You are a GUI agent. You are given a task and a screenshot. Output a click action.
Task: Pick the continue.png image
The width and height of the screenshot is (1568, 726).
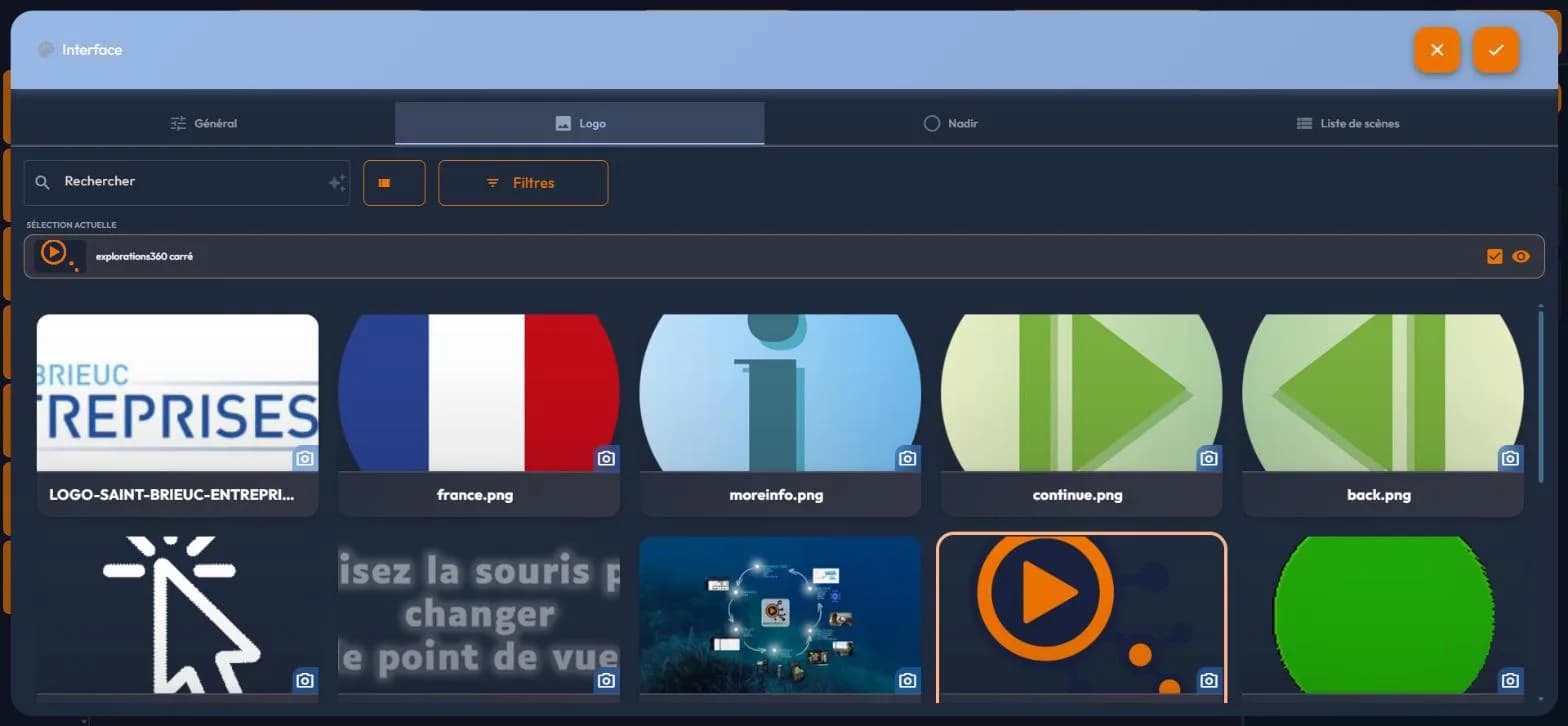tap(1082, 393)
